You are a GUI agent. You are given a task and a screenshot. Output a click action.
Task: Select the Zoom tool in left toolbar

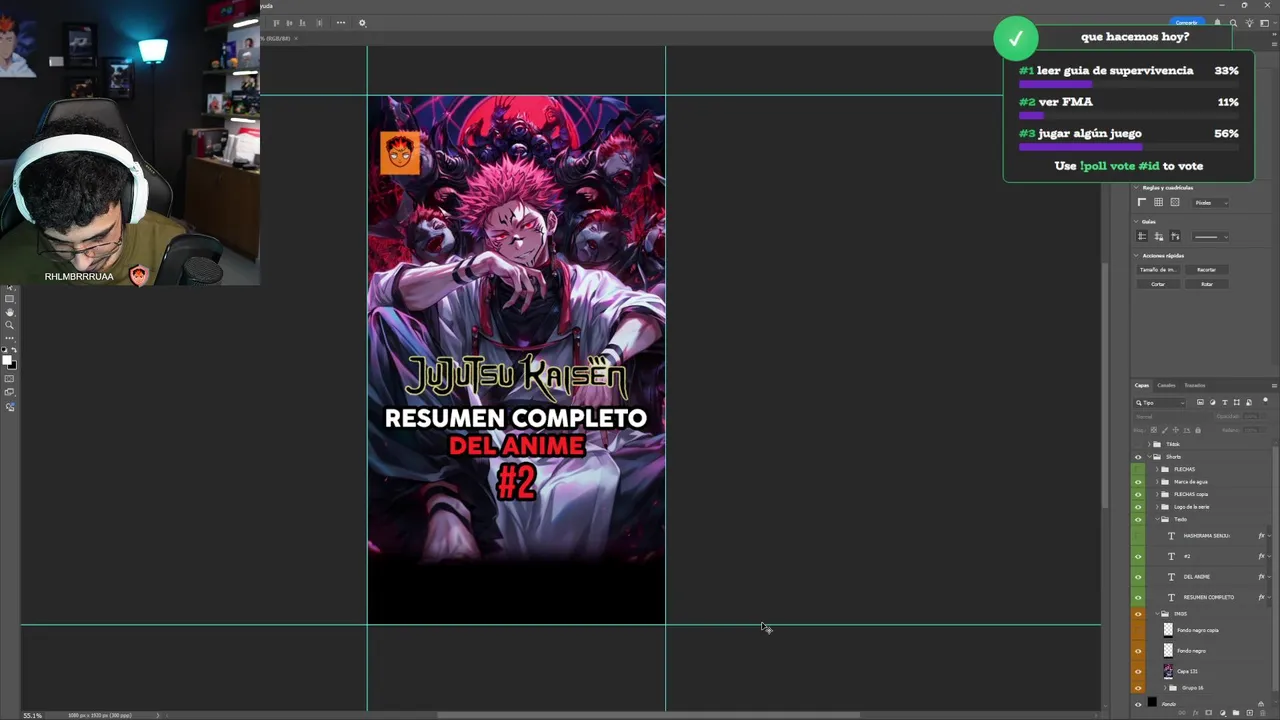(10, 325)
